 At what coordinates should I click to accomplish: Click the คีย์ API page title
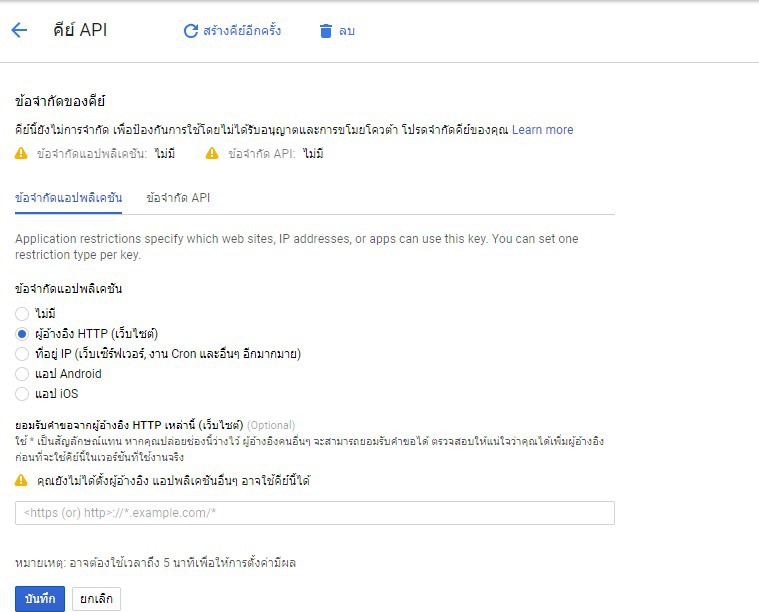(x=80, y=30)
